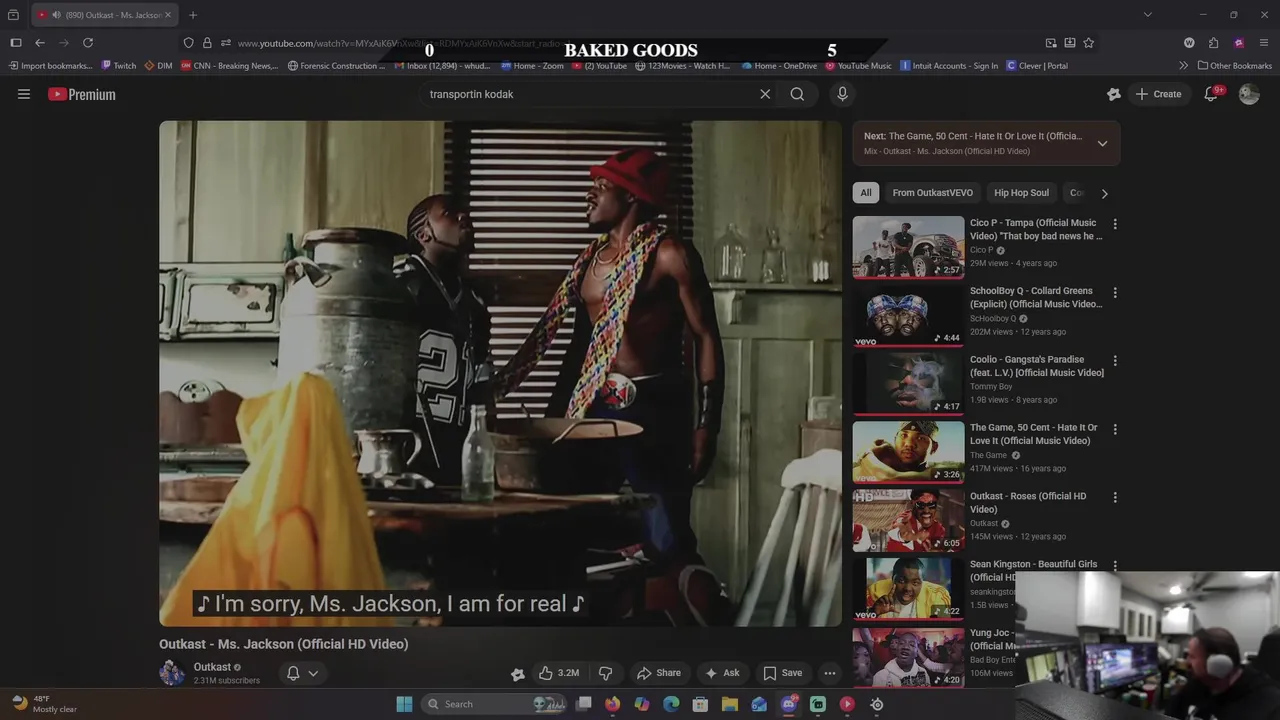The height and width of the screenshot is (720, 1280).
Task: Open the Home - OneDrive bookmark
Action: pyautogui.click(x=779, y=66)
